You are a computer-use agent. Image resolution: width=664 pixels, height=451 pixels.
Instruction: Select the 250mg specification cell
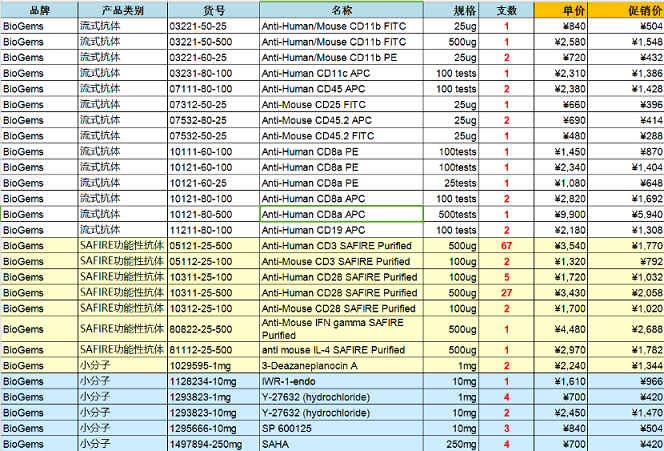451,444
